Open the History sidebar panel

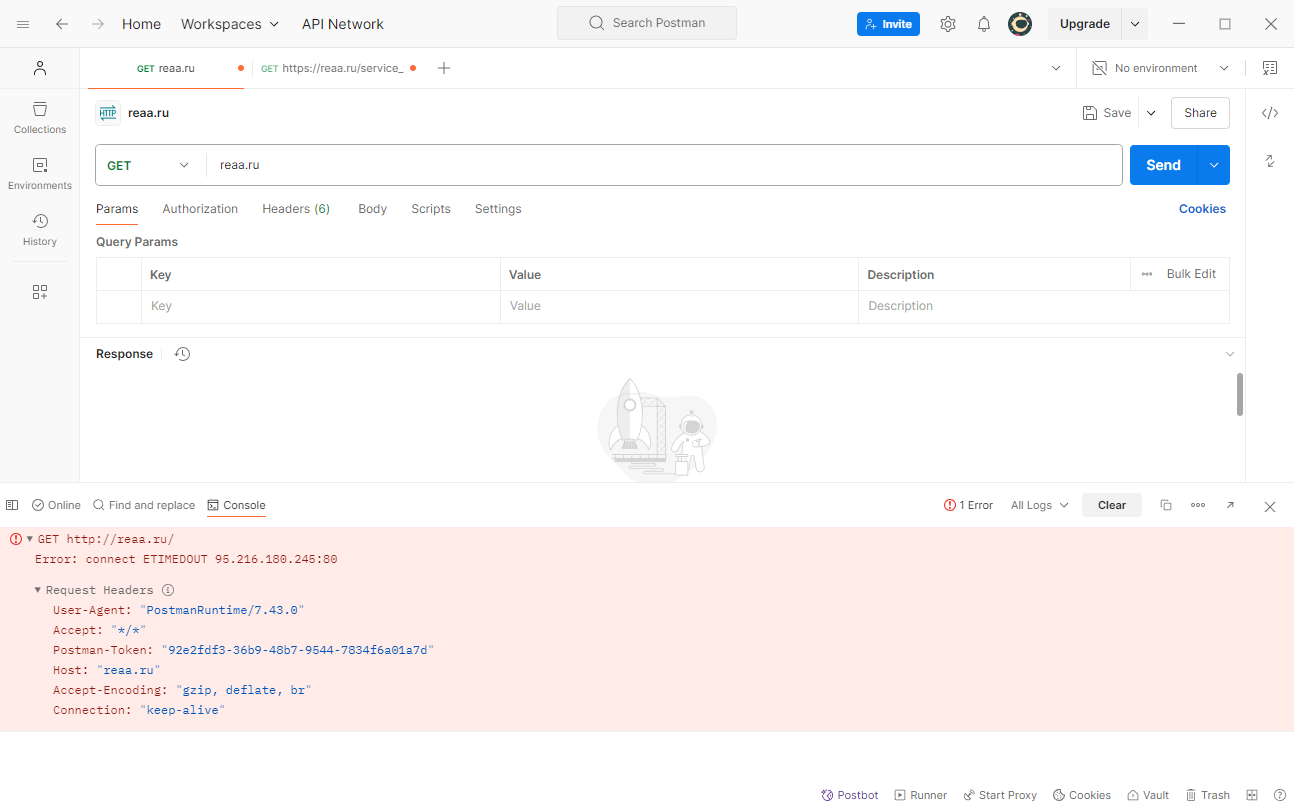(40, 229)
